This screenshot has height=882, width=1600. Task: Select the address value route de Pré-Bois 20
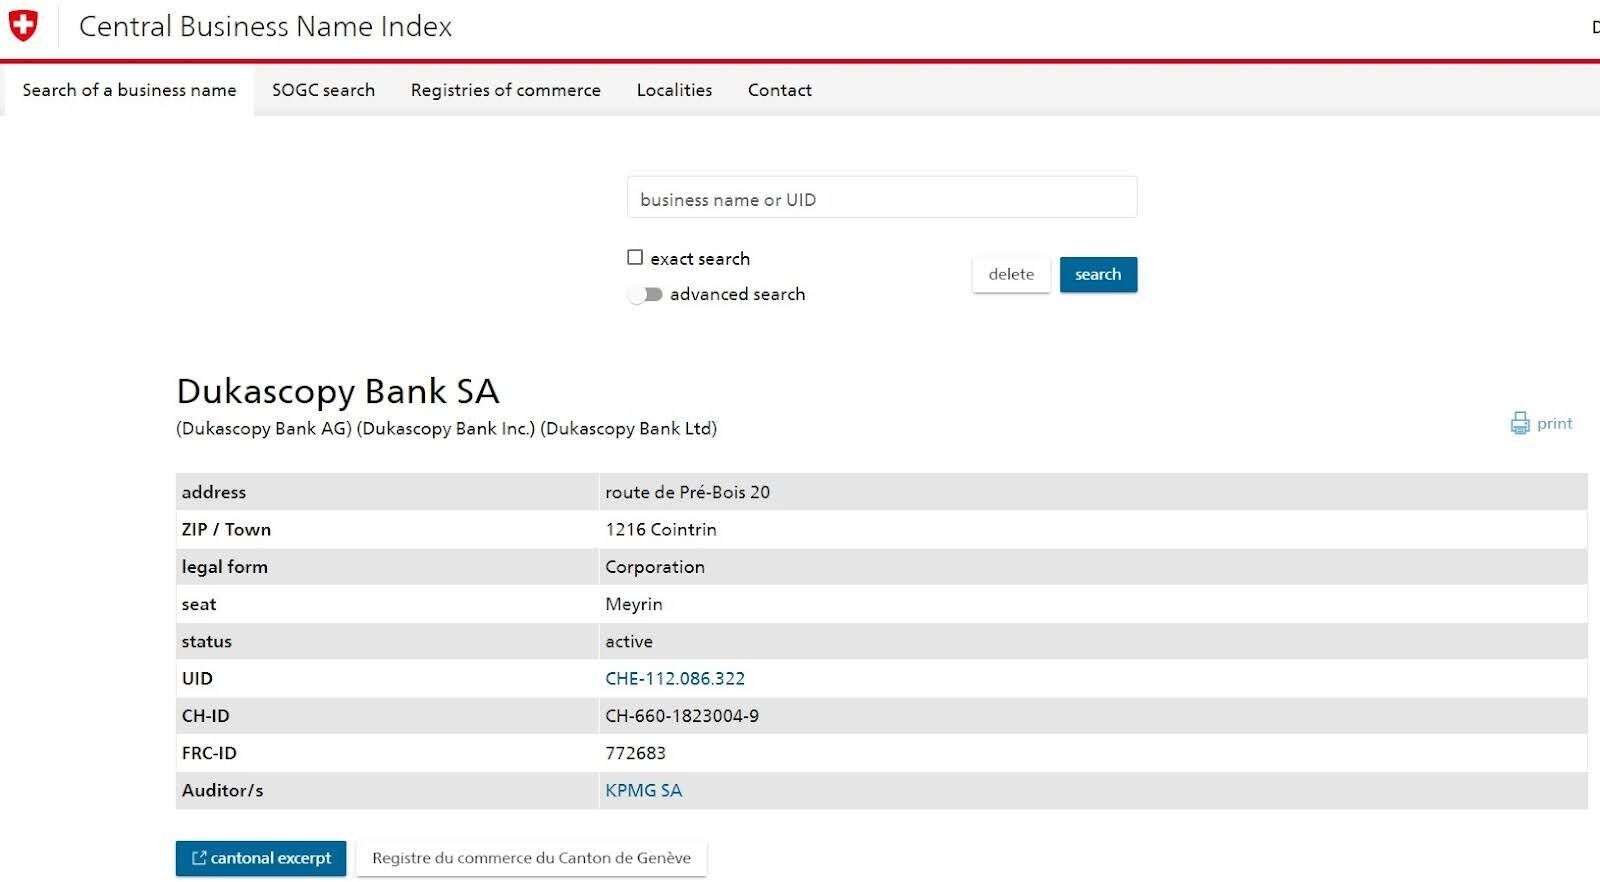(x=687, y=492)
